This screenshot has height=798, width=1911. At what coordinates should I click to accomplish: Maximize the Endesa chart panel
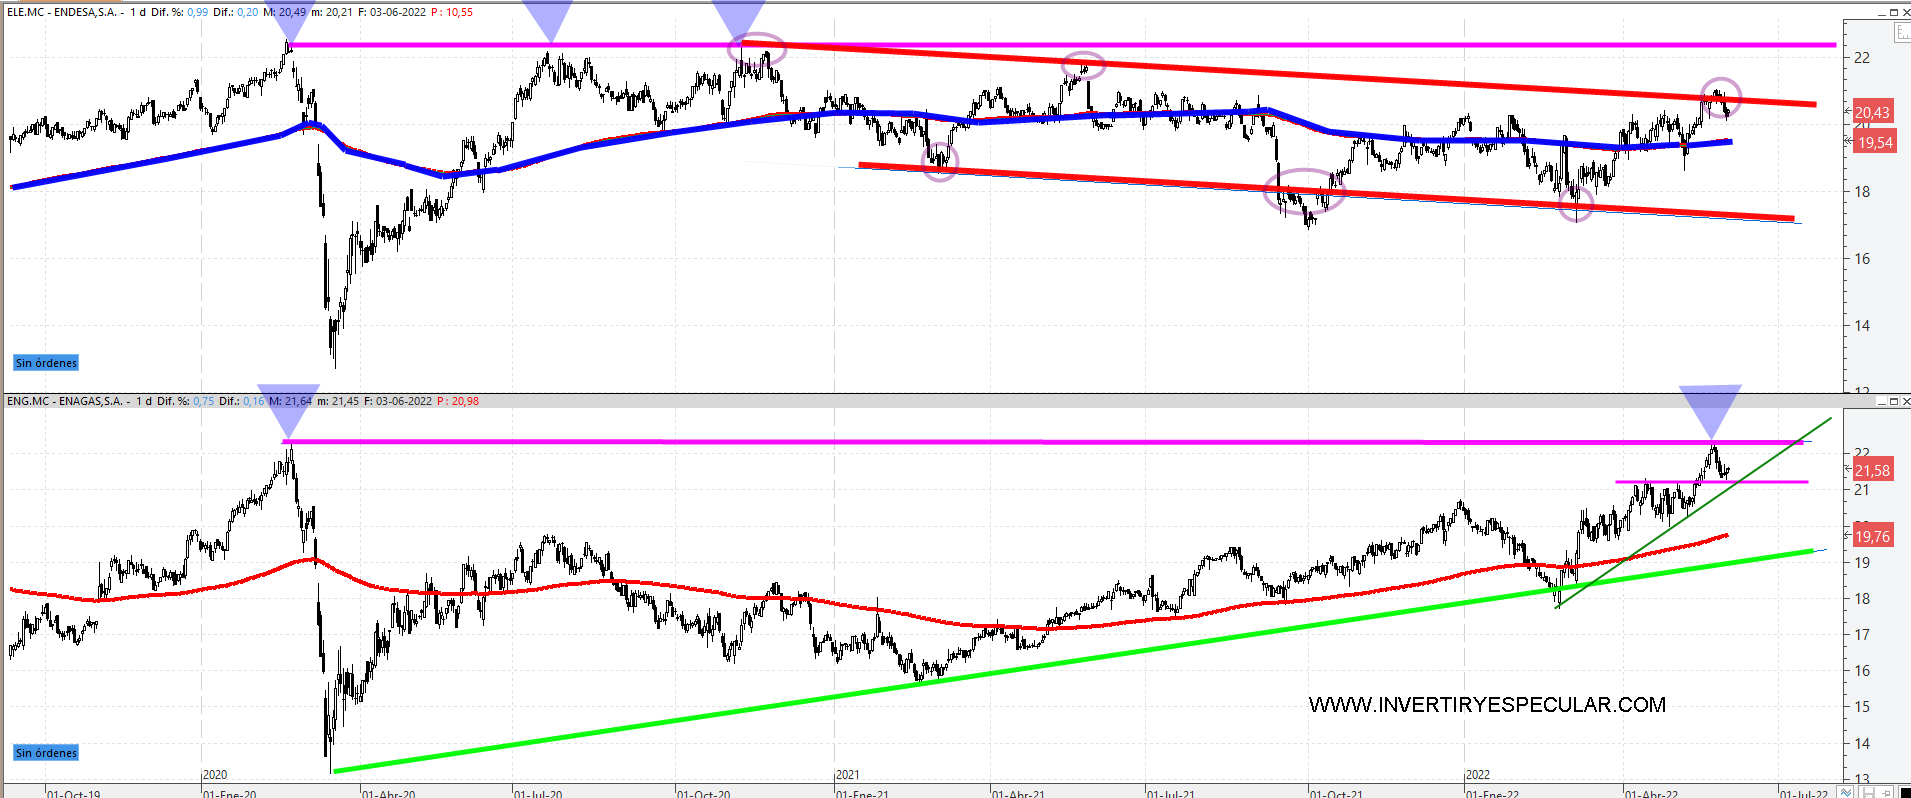click(1893, 12)
